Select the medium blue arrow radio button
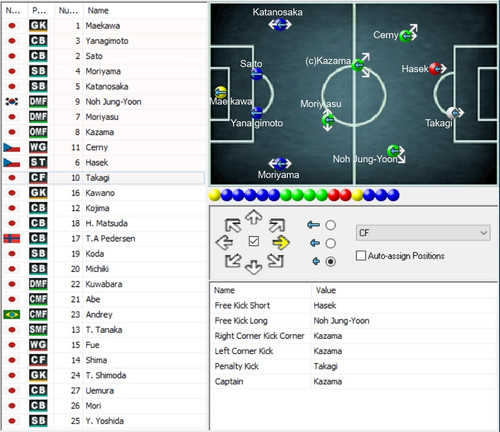The image size is (500, 432). [330, 243]
